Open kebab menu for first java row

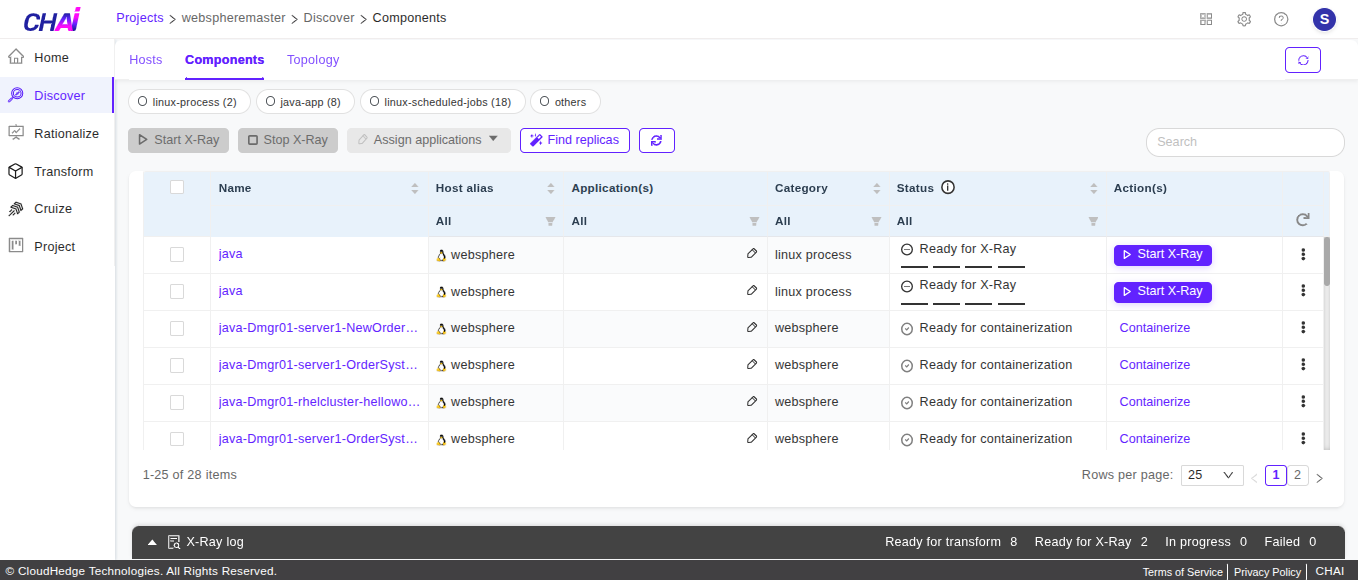click(1303, 254)
